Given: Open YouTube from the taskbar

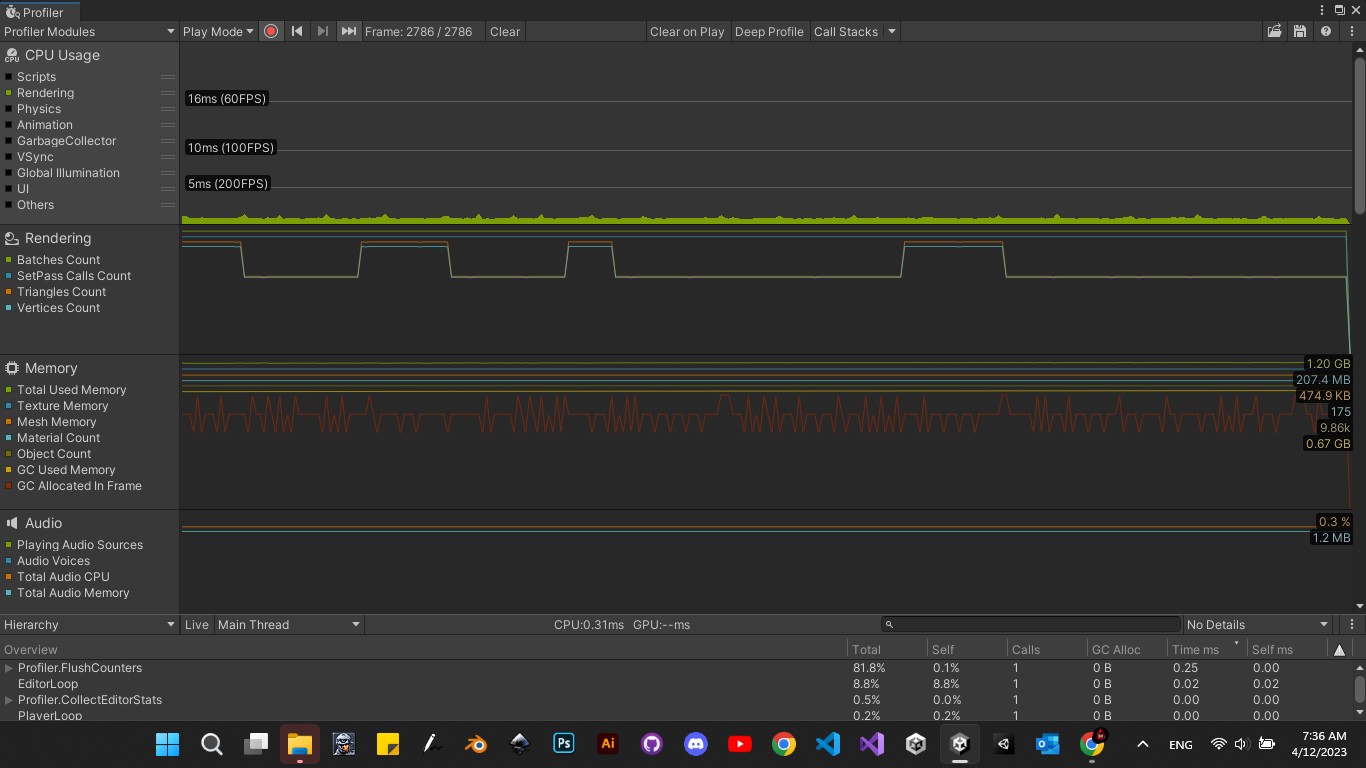Looking at the screenshot, I should point(740,744).
